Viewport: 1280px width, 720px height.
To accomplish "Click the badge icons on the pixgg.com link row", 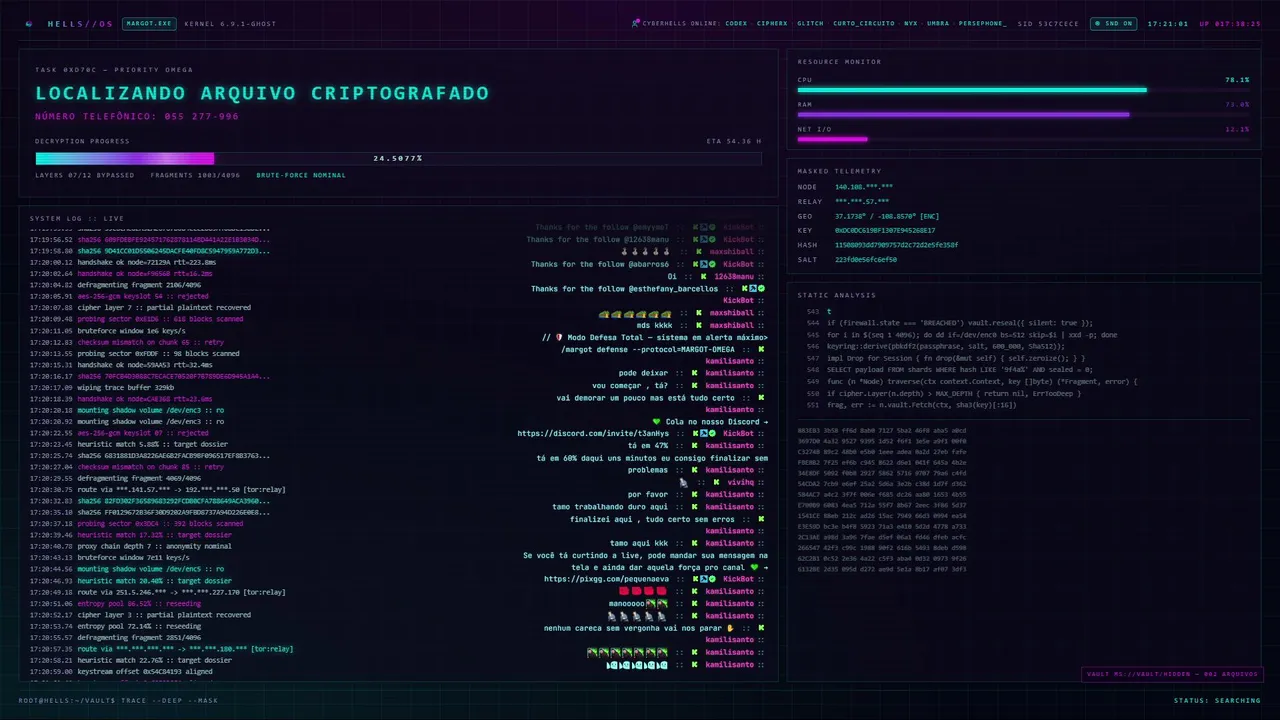I will (x=703, y=579).
